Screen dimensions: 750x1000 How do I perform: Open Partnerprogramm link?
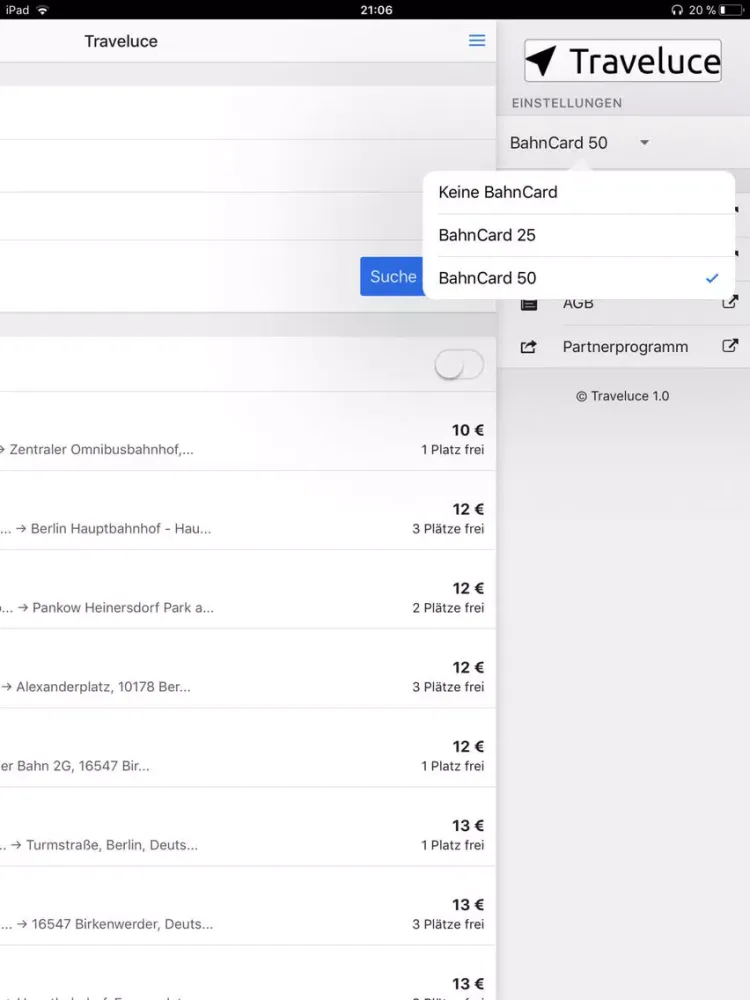(625, 347)
